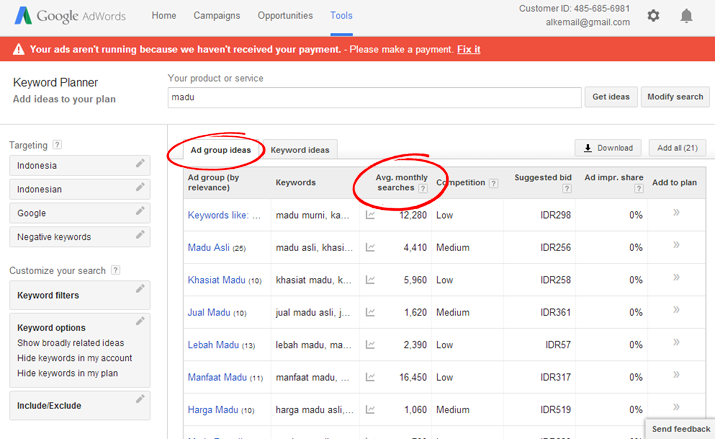Open Competition help question mark
Viewport: 715px width, 439px height.
tap(493, 183)
